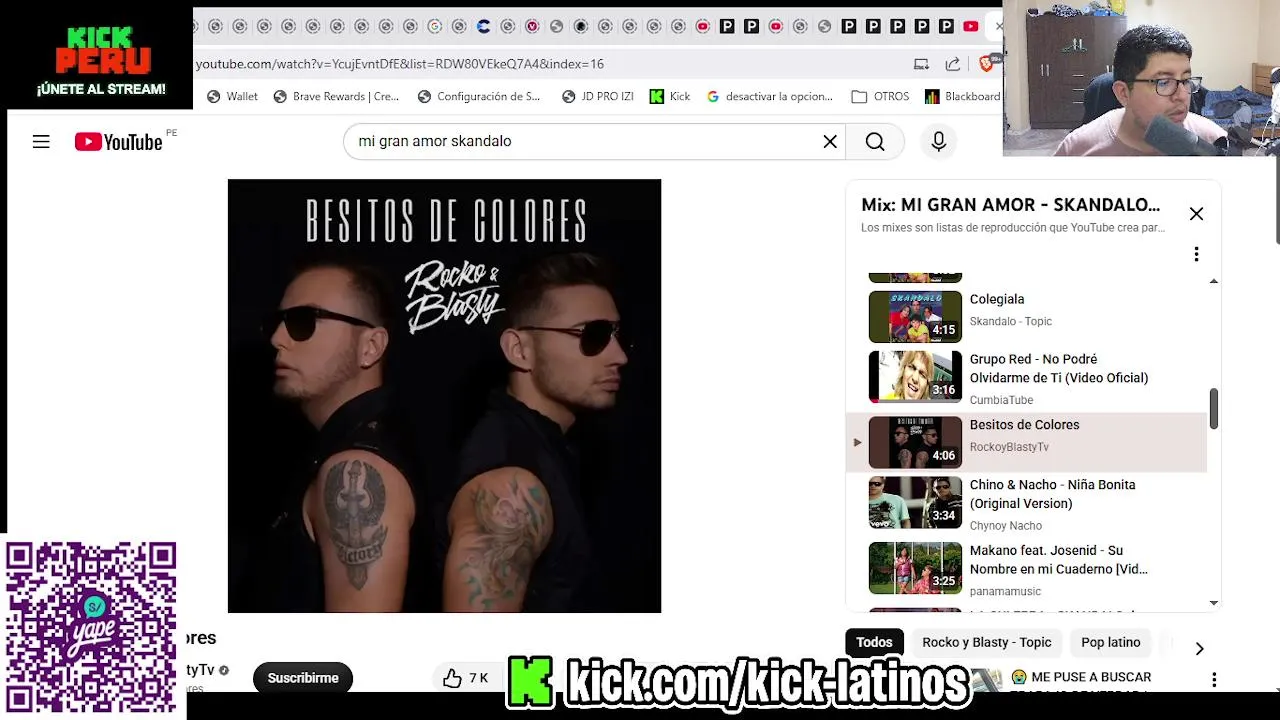Click the playlist scroll up arrow

(1214, 281)
